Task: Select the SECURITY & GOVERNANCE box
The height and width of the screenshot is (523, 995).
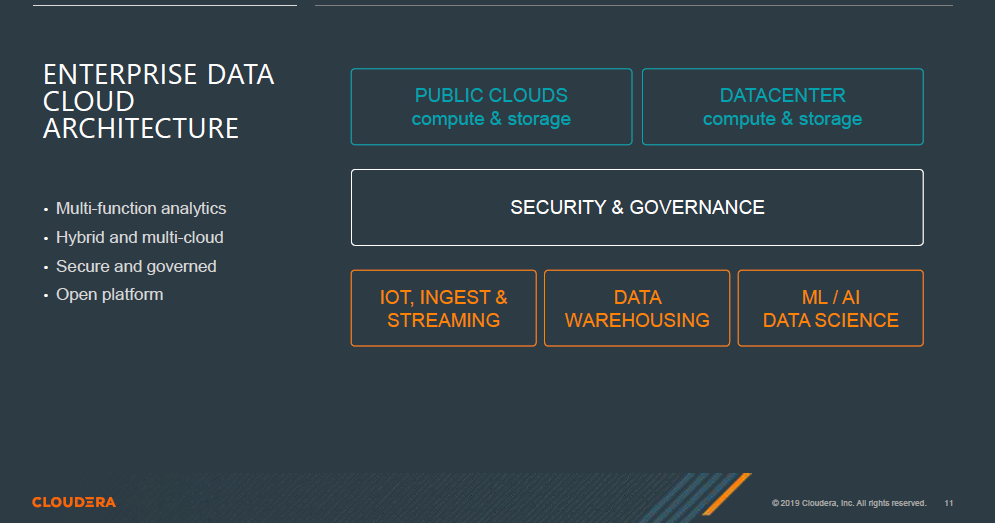Action: pyautogui.click(x=637, y=208)
